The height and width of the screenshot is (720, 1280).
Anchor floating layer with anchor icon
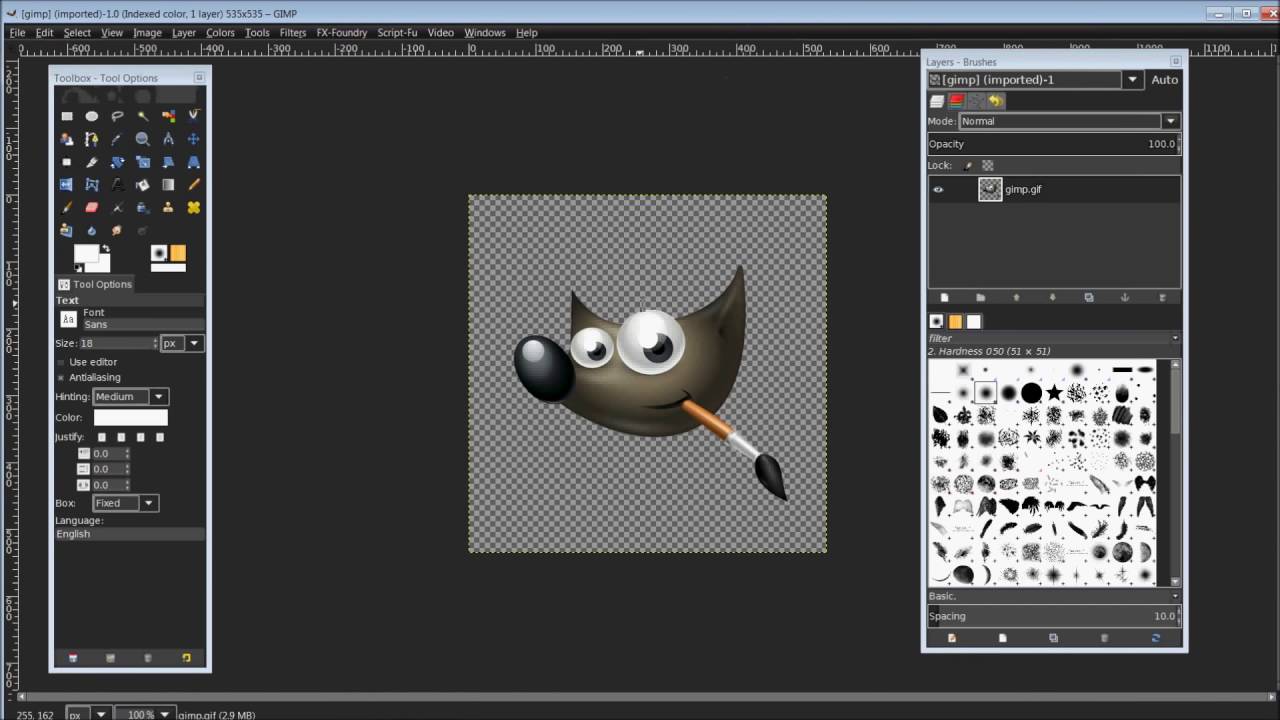tap(1124, 298)
